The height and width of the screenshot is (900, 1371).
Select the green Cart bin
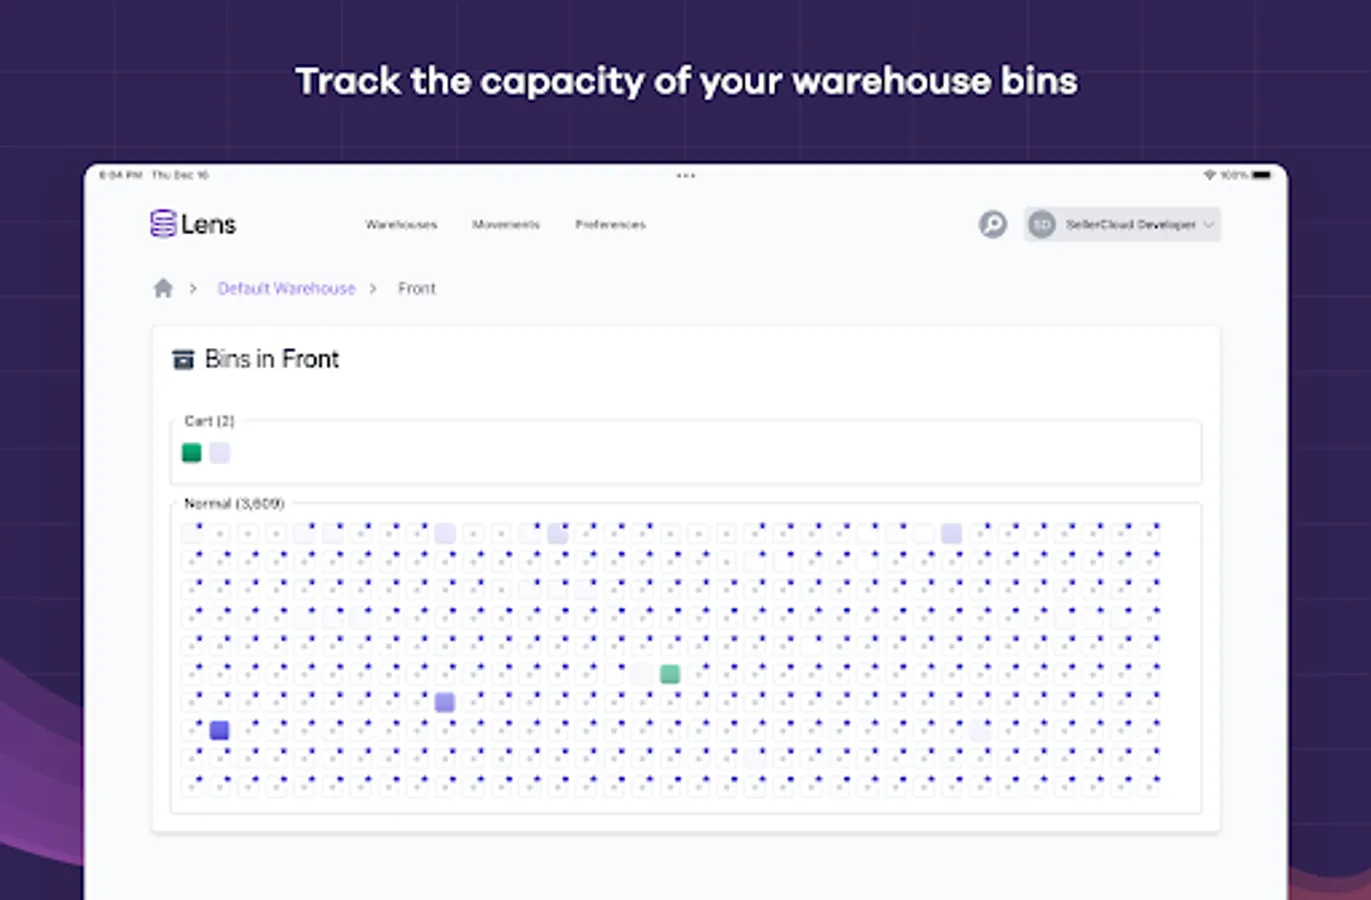192,453
